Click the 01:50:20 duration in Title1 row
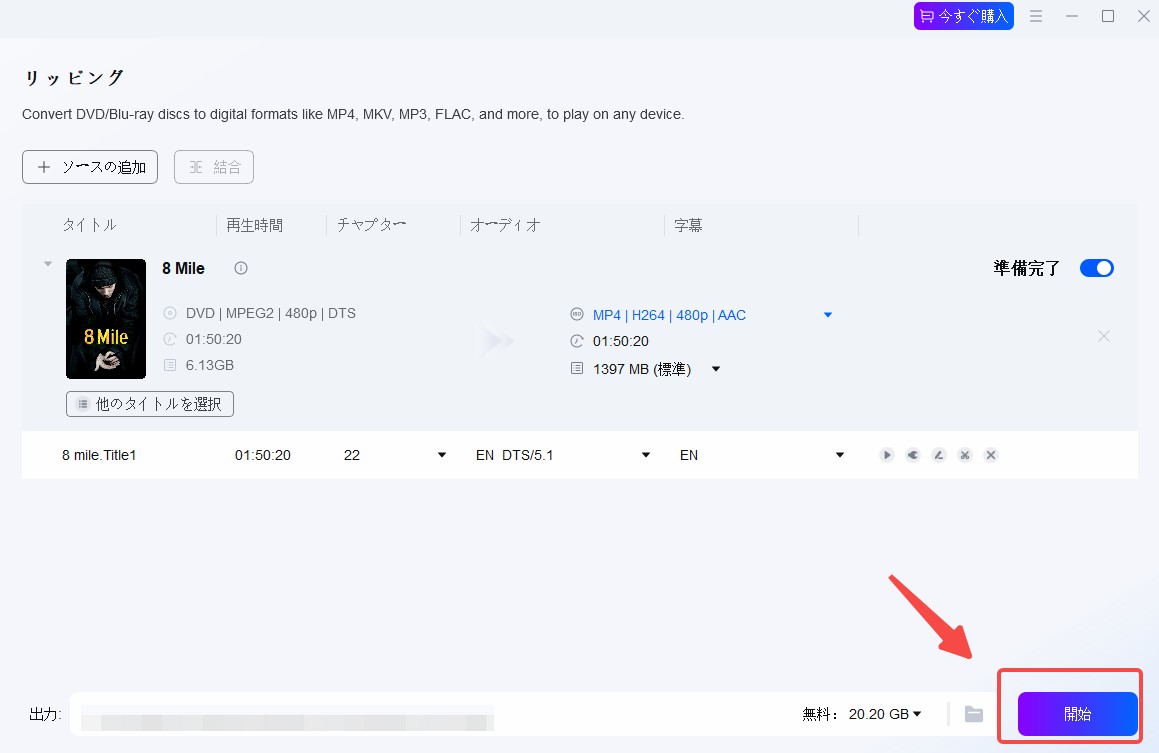The width and height of the screenshot is (1159, 753). point(262,455)
